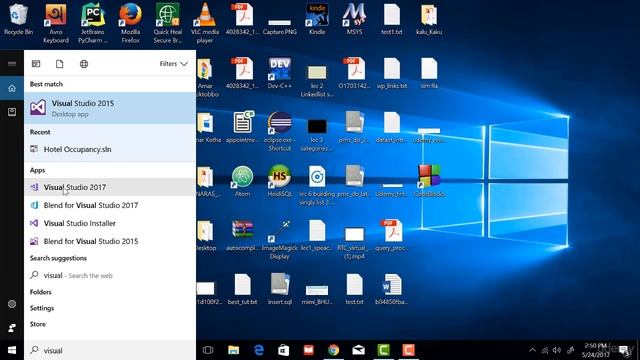Select the appointme... desktop file
The image size is (640, 360).
coord(242,127)
